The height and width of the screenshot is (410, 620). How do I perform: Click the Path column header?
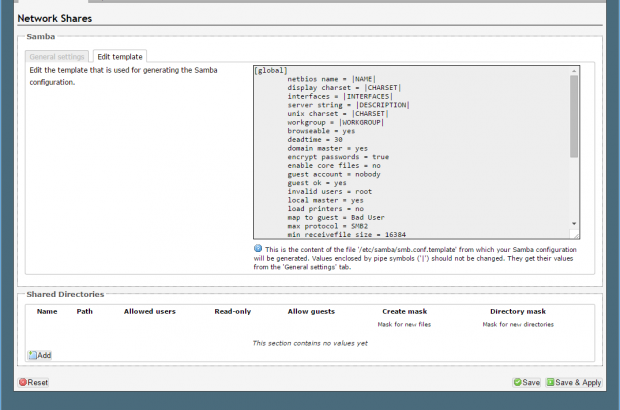click(x=85, y=311)
